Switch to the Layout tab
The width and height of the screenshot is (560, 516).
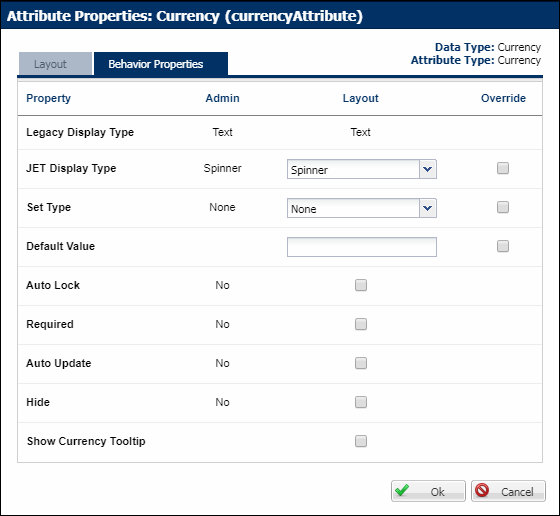point(55,64)
